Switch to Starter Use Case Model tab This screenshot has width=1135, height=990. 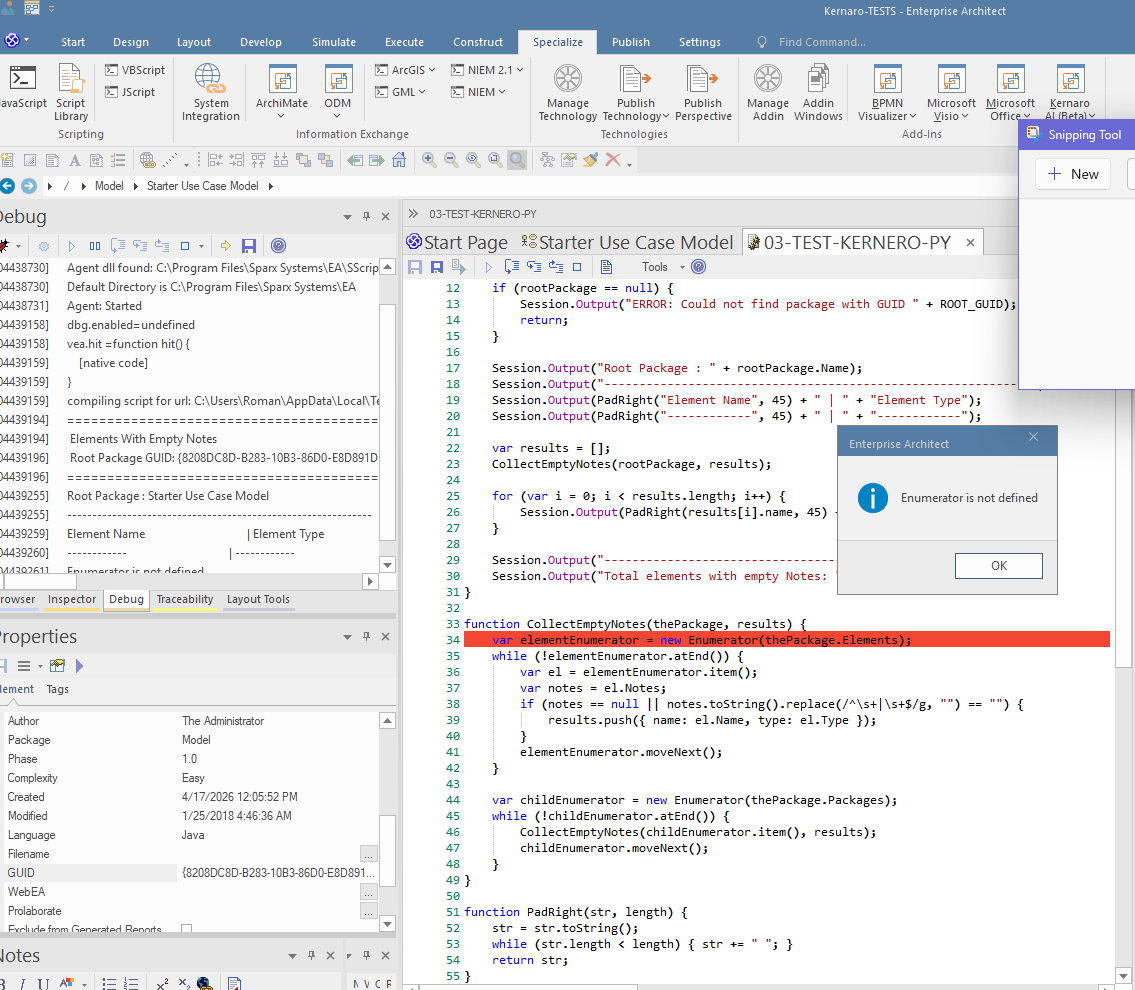pos(627,242)
